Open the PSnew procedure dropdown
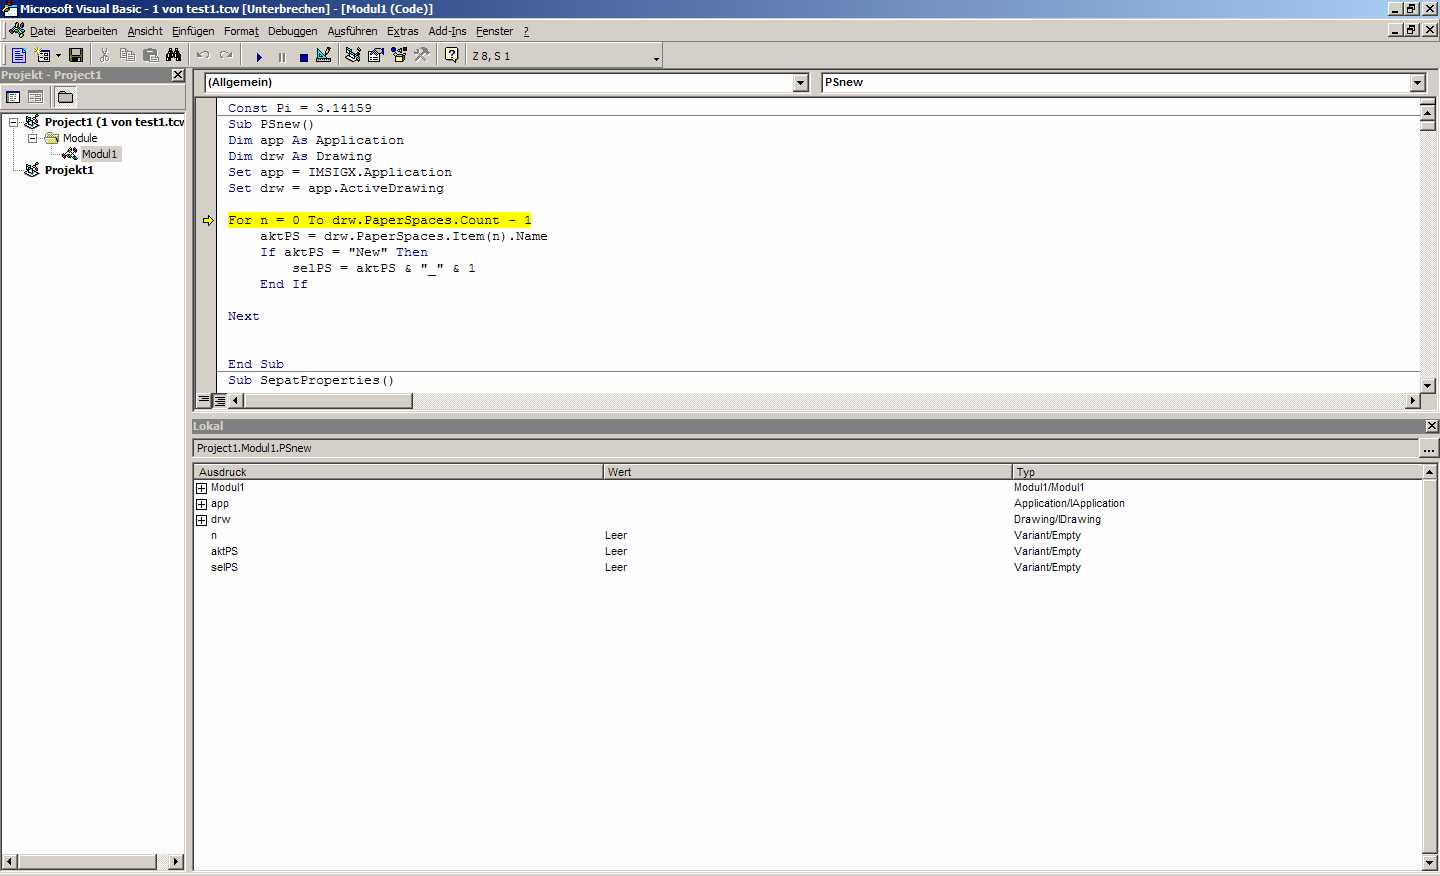Viewport: 1440px width, 876px height. click(x=1417, y=83)
